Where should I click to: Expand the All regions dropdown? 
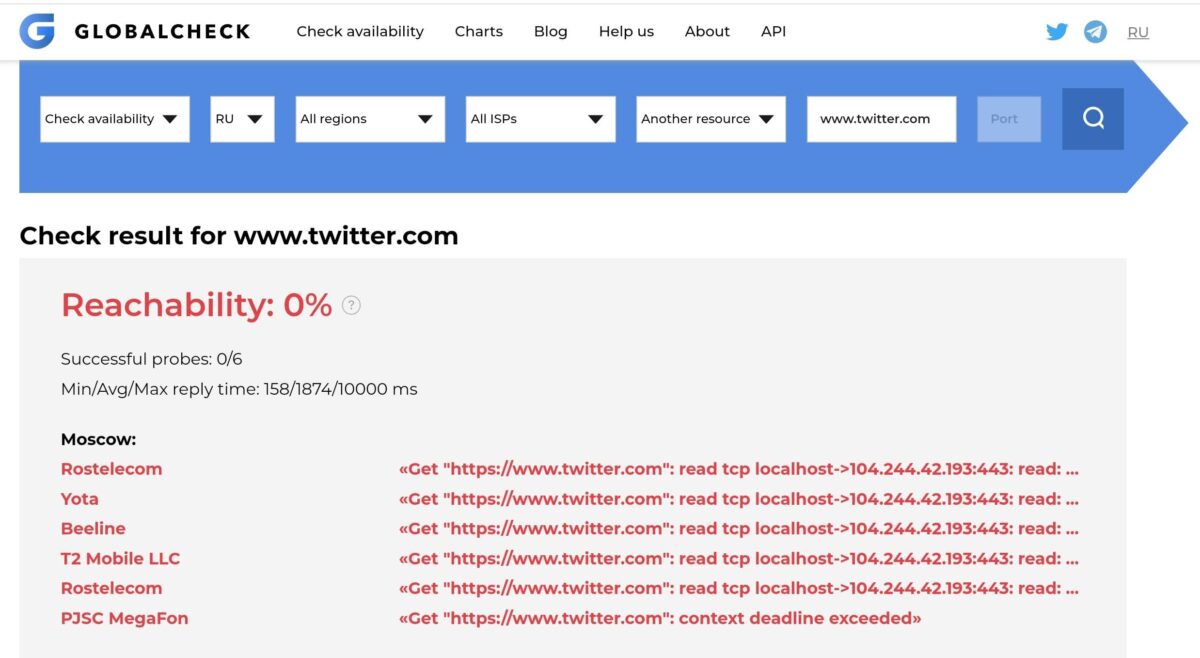370,119
